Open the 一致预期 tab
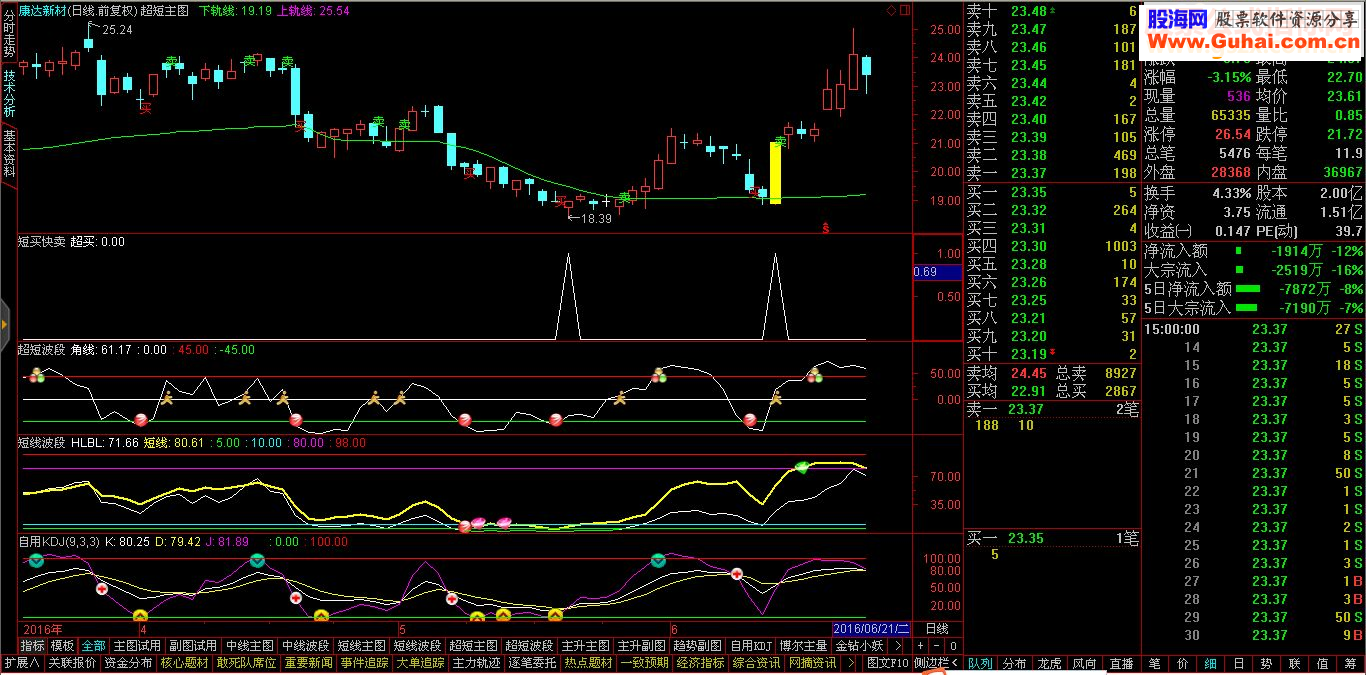This screenshot has height=675, width=1366. [643, 662]
